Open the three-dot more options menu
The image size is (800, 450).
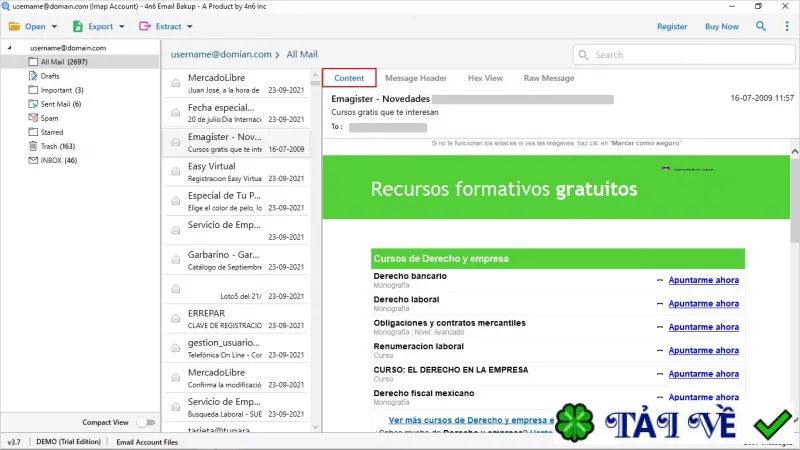click(x=787, y=26)
